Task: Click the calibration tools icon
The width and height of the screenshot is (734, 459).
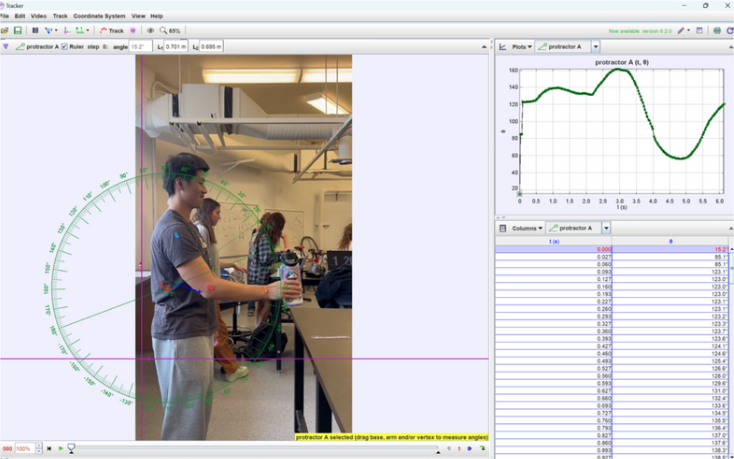Action: pyautogui.click(x=51, y=30)
